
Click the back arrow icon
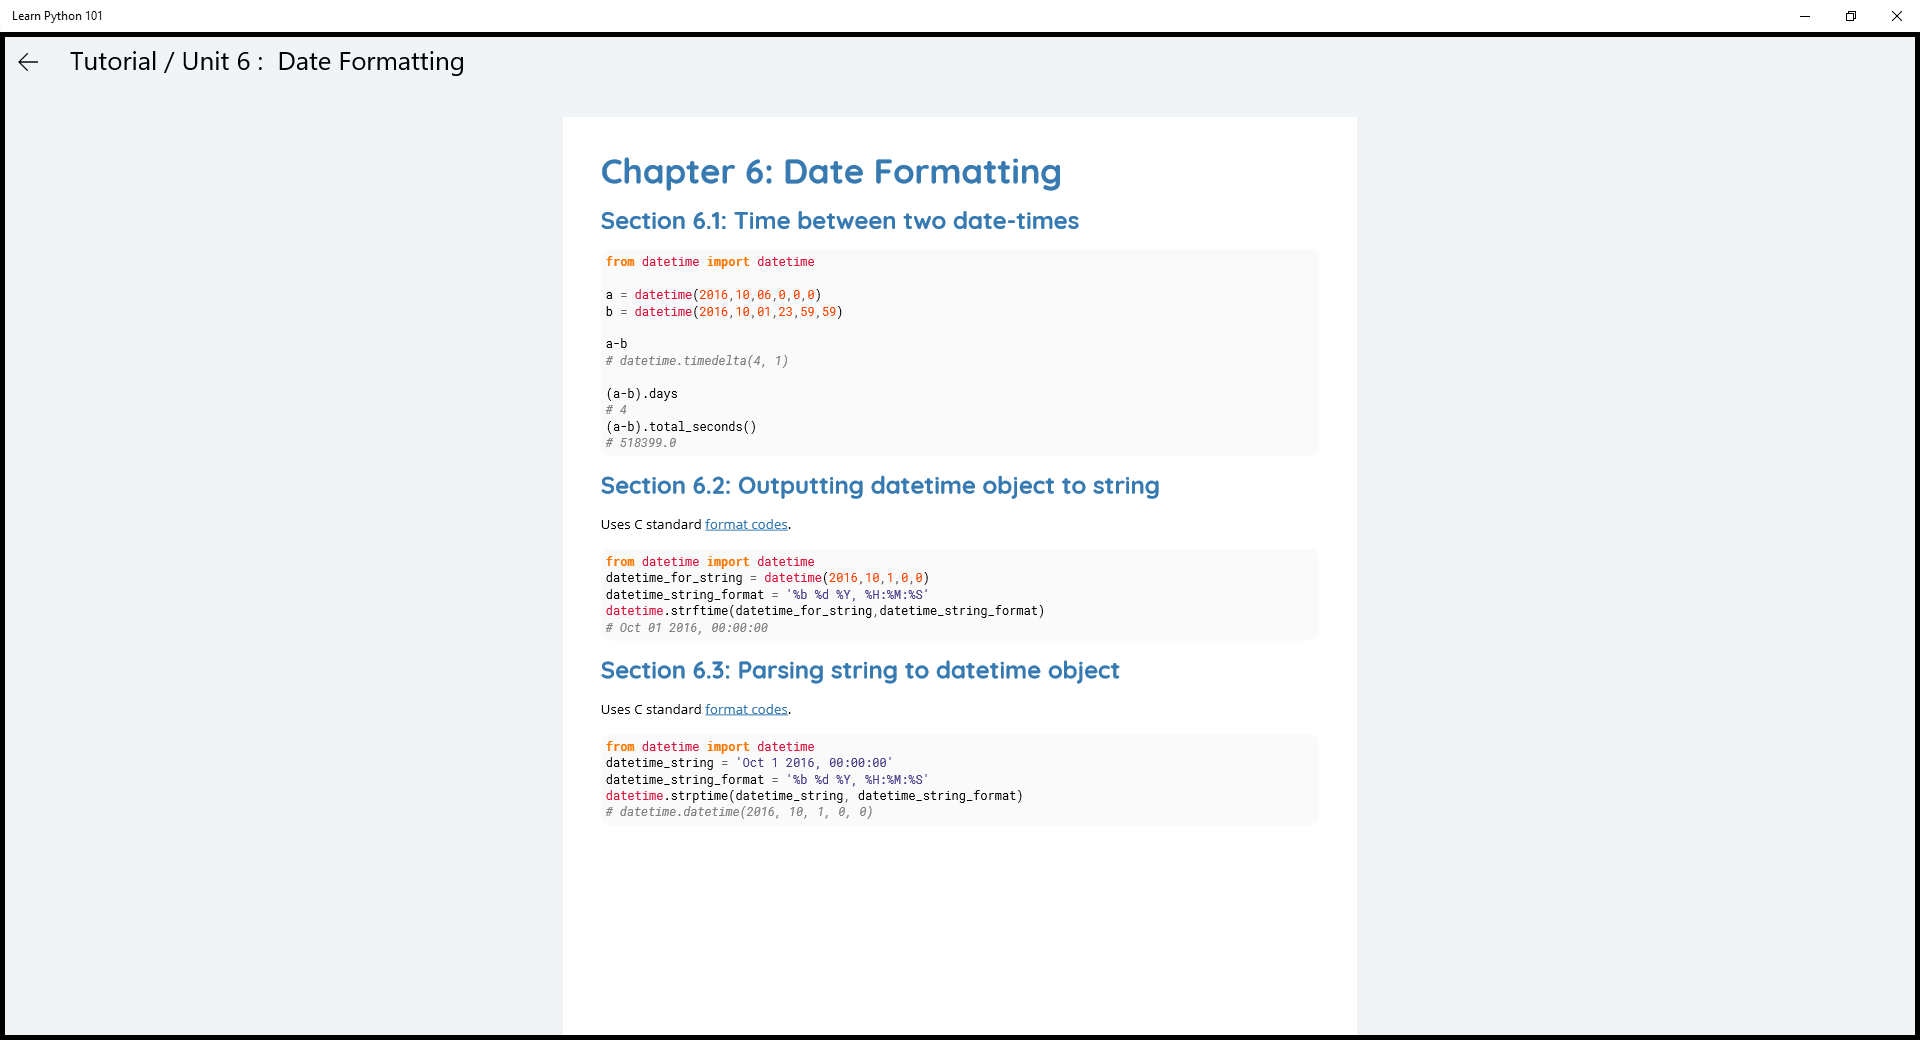click(x=28, y=62)
